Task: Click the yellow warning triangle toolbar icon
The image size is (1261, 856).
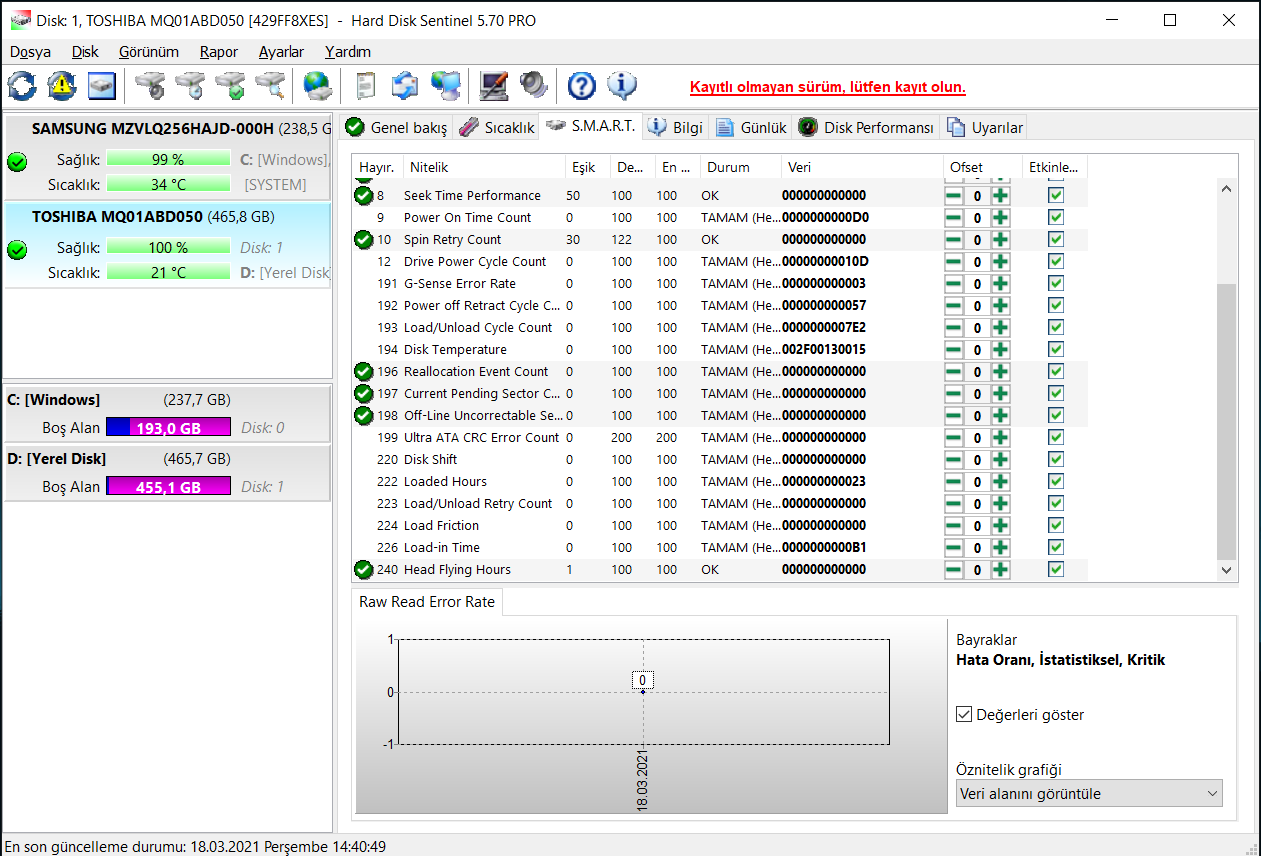Action: point(62,86)
